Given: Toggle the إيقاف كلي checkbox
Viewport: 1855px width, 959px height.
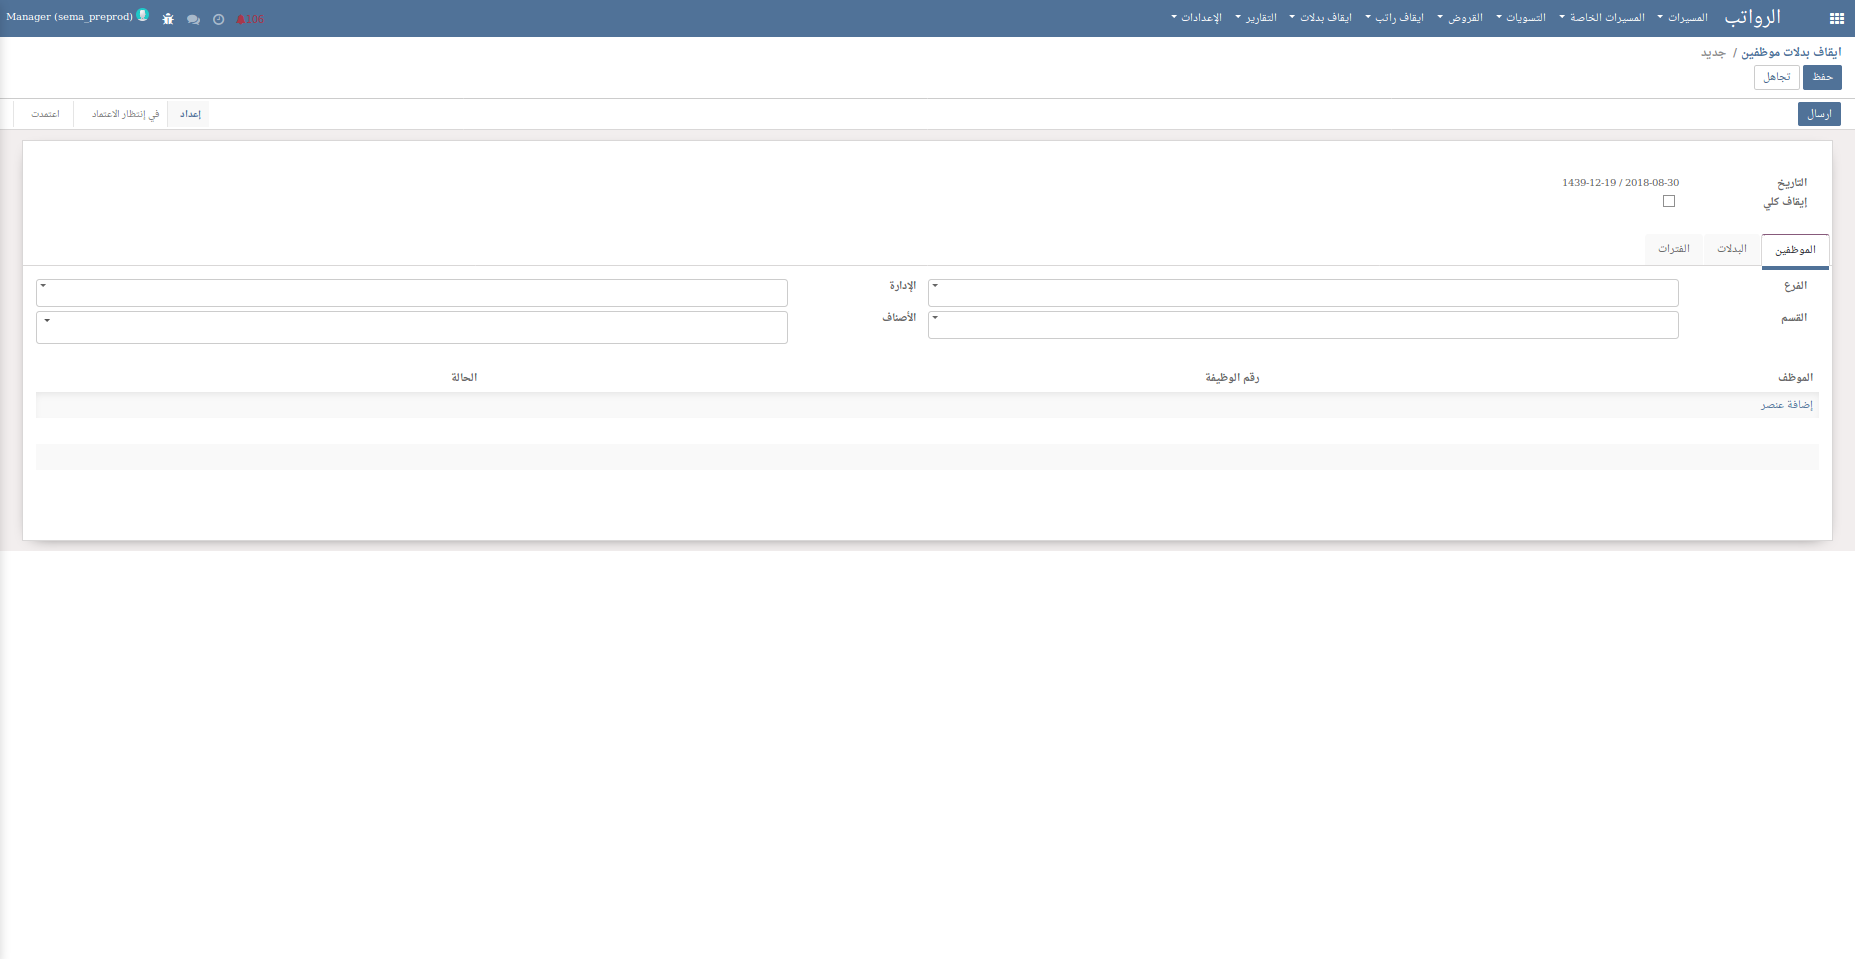Looking at the screenshot, I should coord(1668,201).
